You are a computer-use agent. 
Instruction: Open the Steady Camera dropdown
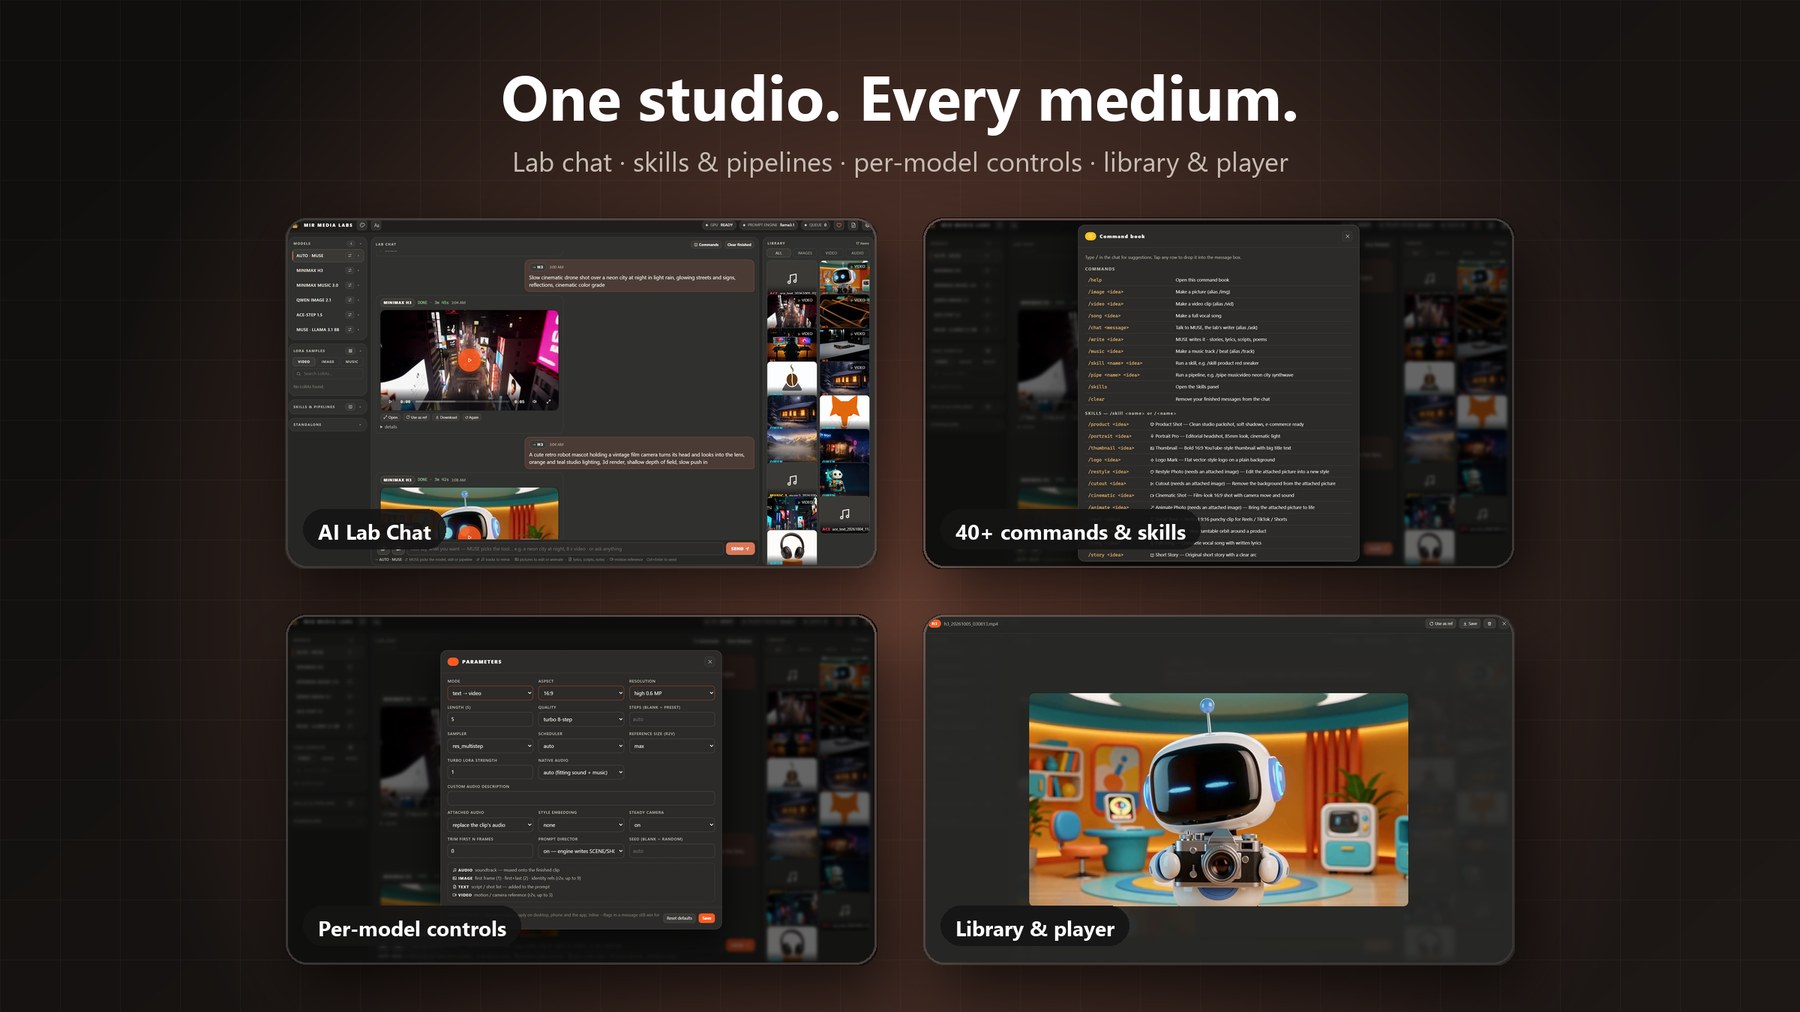tap(672, 825)
